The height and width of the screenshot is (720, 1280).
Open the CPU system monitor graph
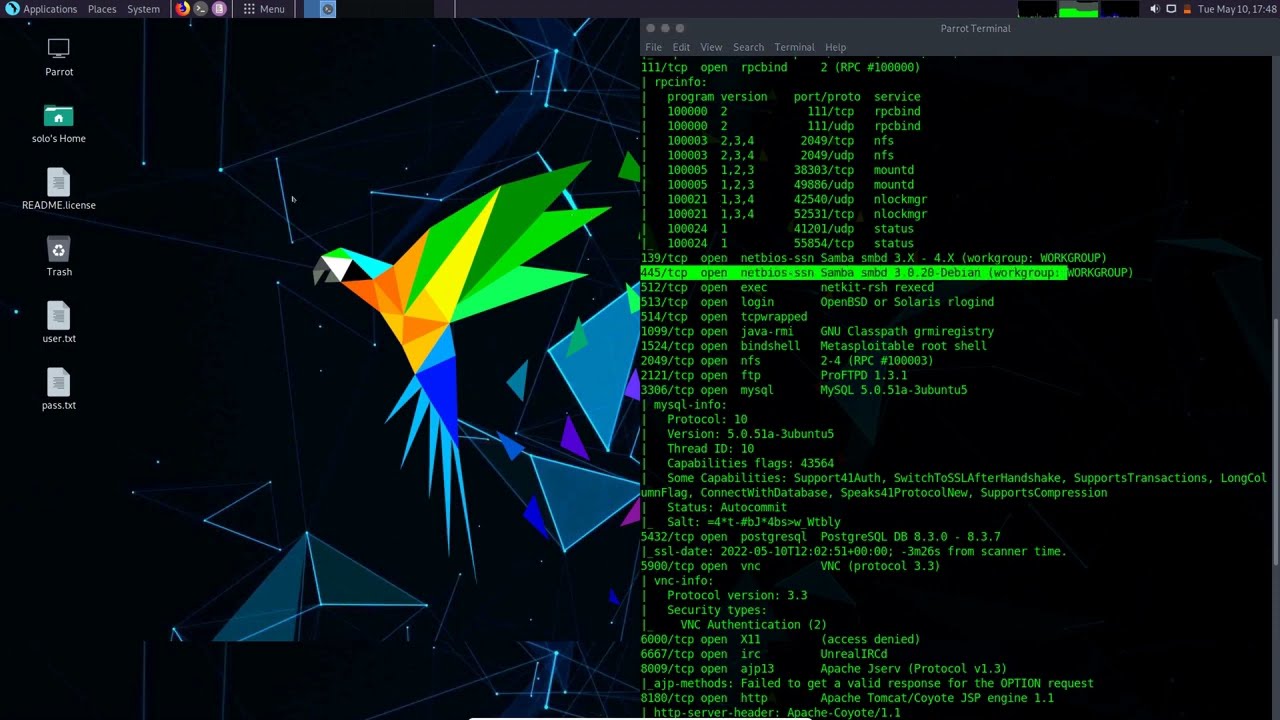pos(1037,9)
